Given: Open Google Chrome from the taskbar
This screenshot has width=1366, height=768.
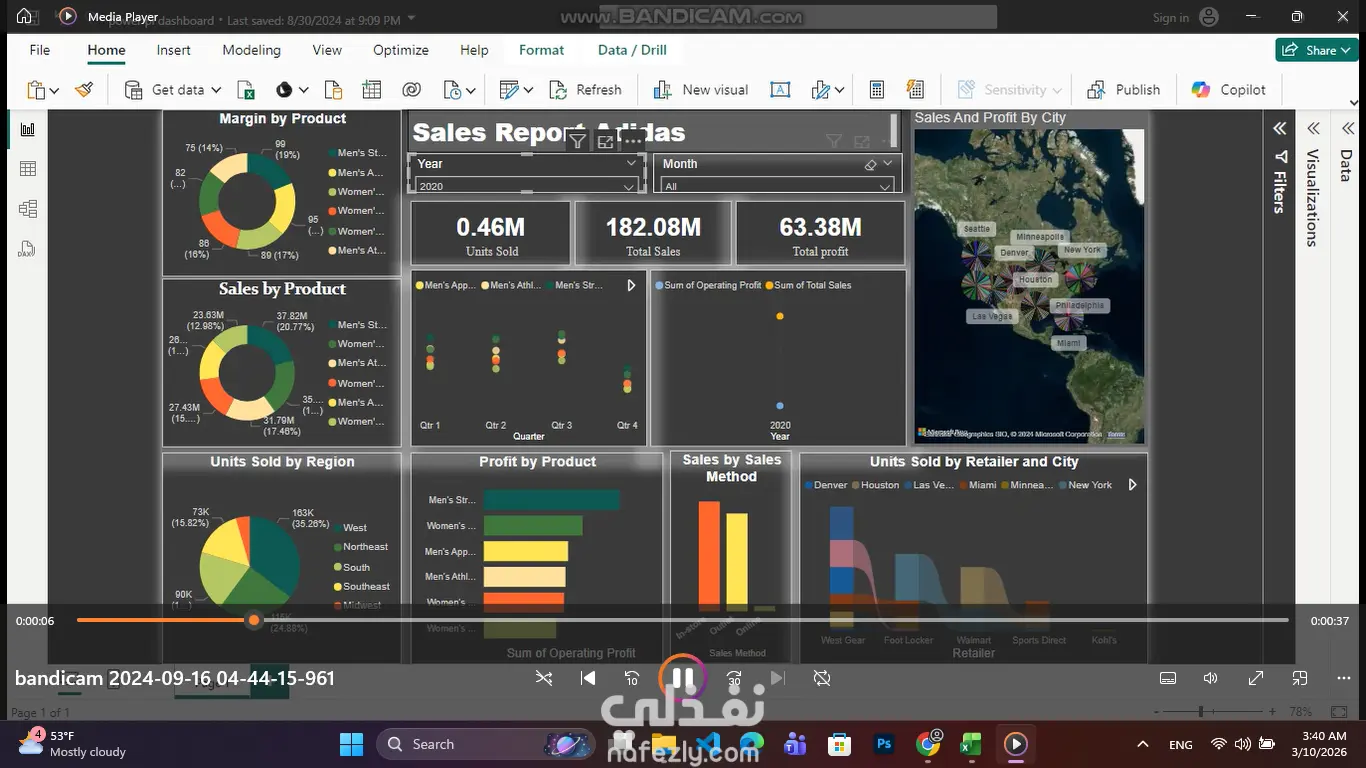Looking at the screenshot, I should (x=927, y=744).
